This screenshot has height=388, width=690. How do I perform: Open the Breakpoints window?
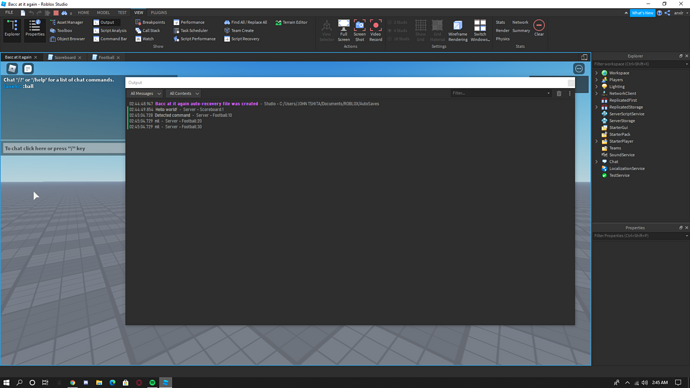click(x=150, y=22)
